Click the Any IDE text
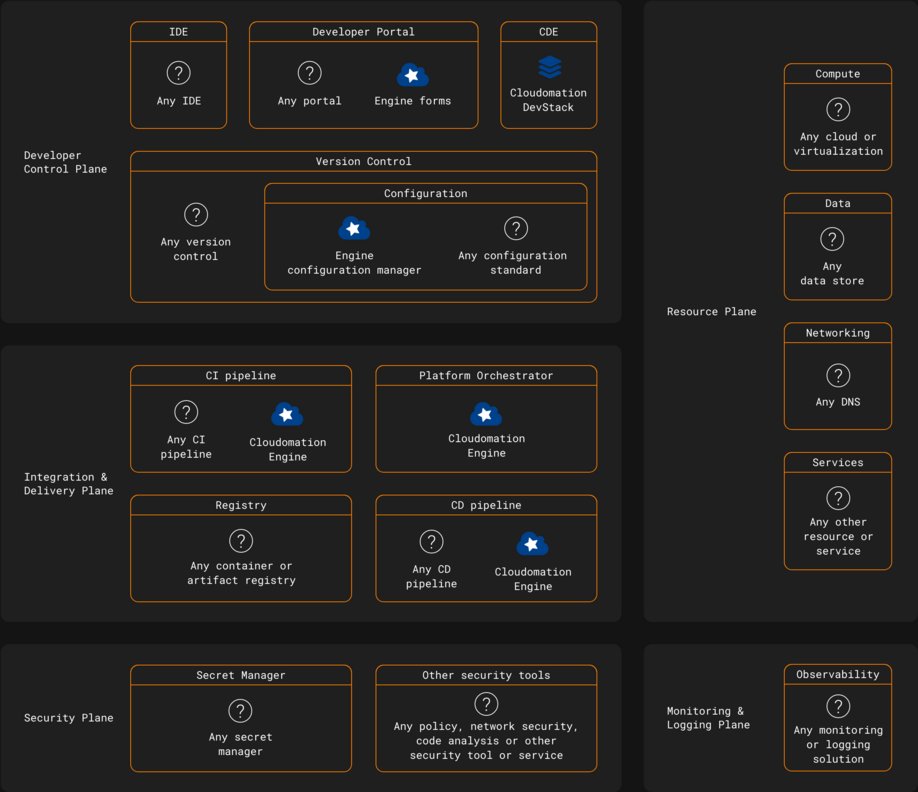 click(179, 101)
